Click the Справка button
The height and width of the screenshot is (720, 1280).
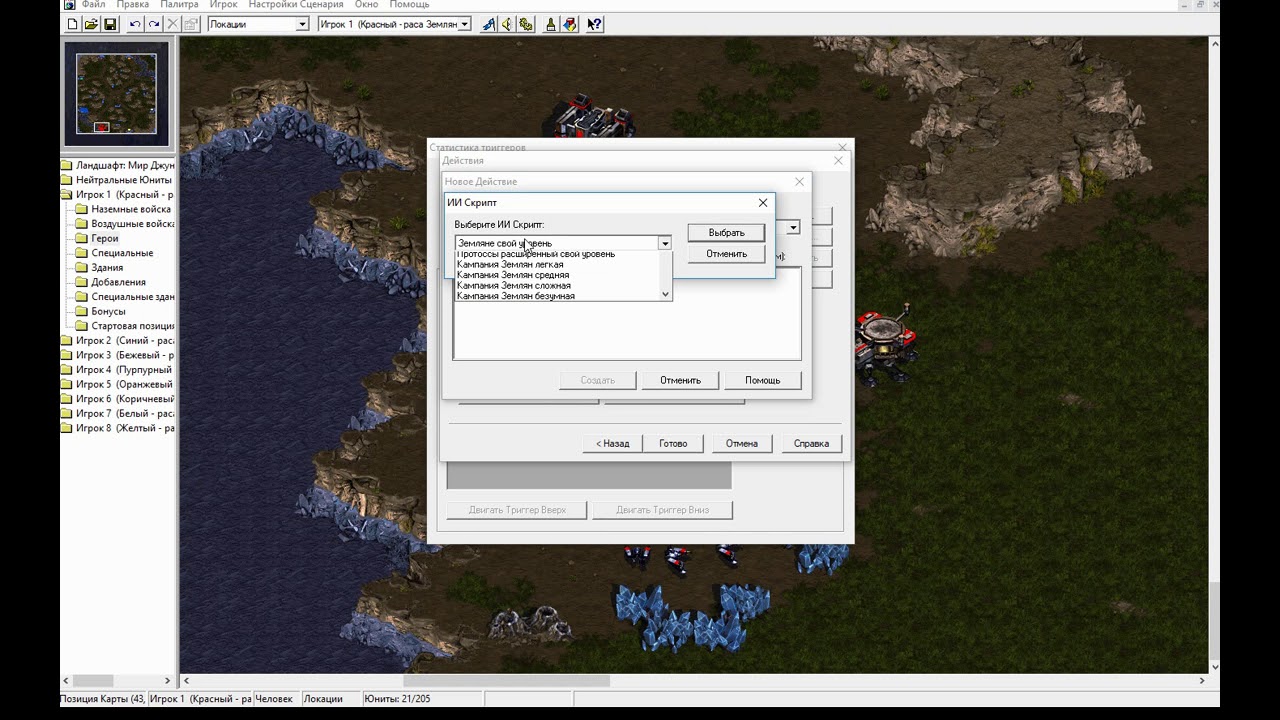click(x=811, y=443)
